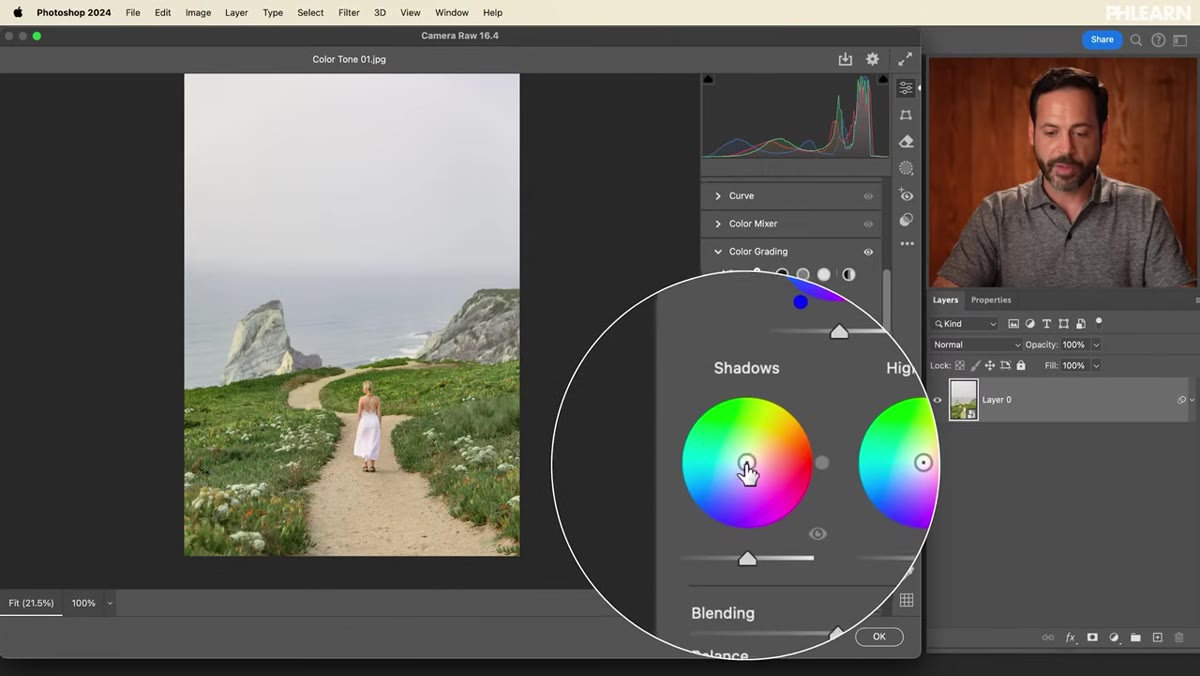Open the Window menu

click(x=452, y=13)
